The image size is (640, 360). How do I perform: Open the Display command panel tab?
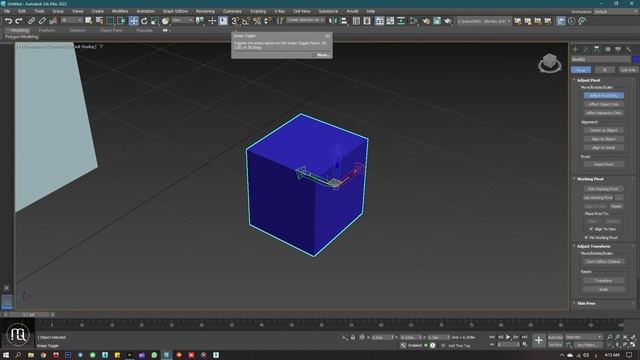pos(618,49)
